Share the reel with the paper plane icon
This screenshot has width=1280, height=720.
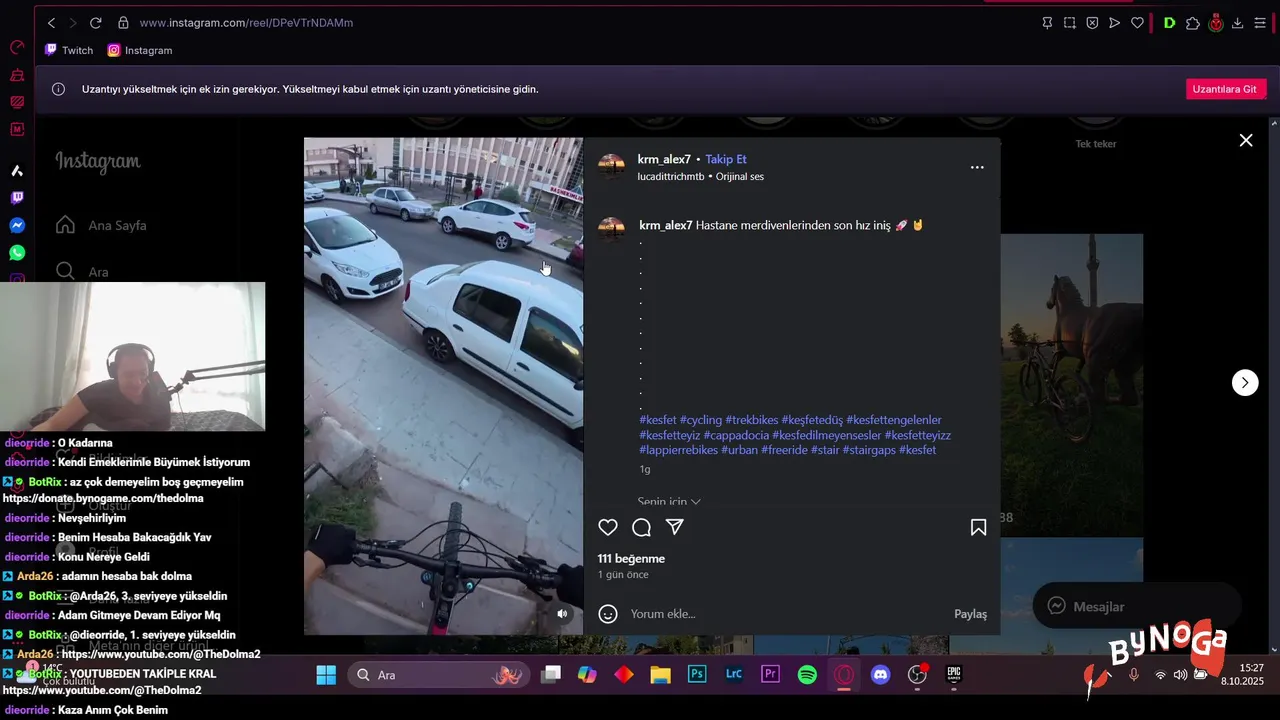675,527
